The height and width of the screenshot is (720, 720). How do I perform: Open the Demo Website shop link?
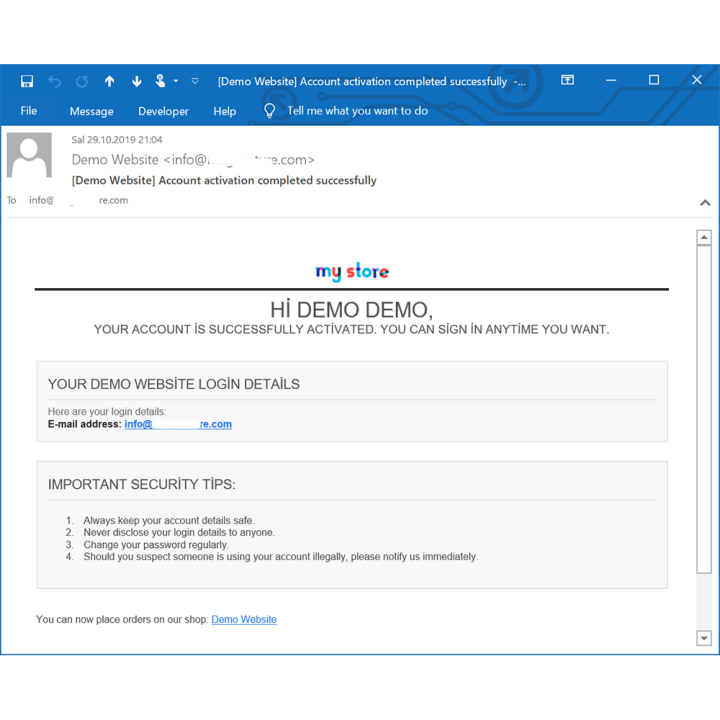244,619
